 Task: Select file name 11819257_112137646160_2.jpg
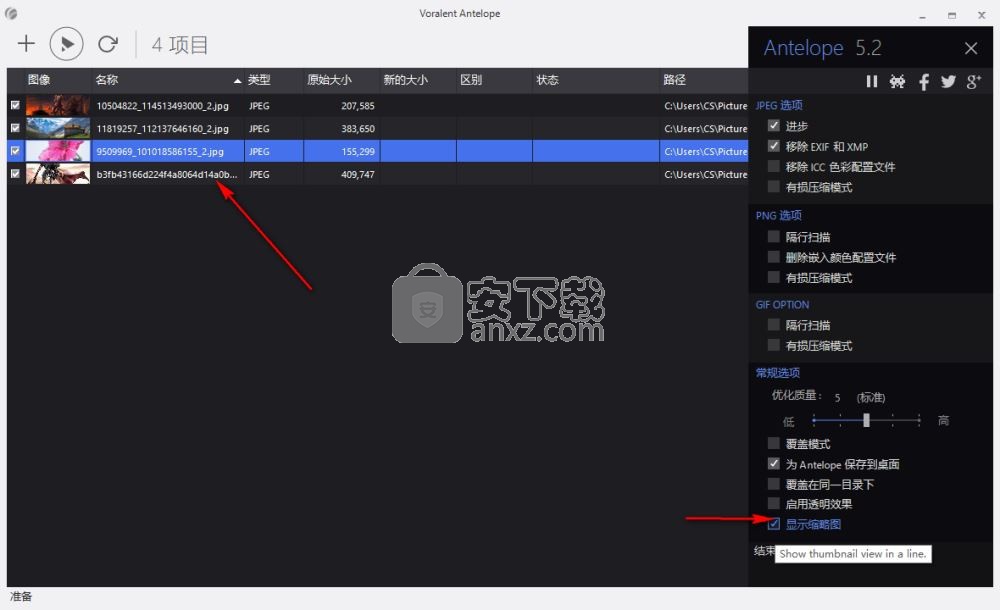[x=163, y=129]
